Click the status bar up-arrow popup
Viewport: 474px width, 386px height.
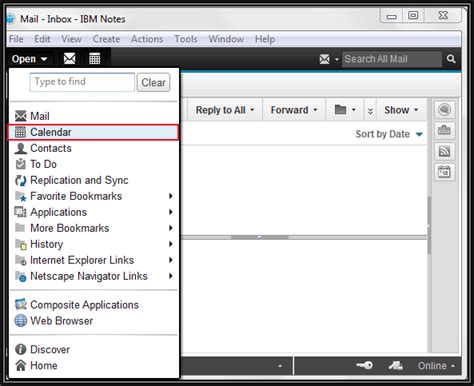(280, 366)
